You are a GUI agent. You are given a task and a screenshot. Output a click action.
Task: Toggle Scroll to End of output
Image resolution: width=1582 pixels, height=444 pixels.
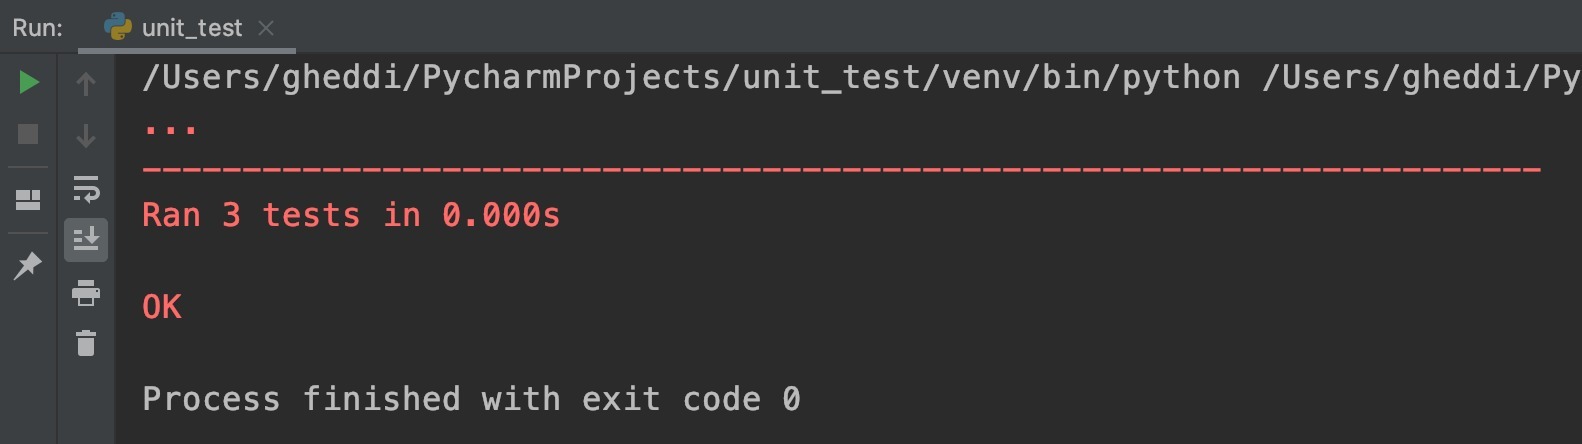[86, 240]
